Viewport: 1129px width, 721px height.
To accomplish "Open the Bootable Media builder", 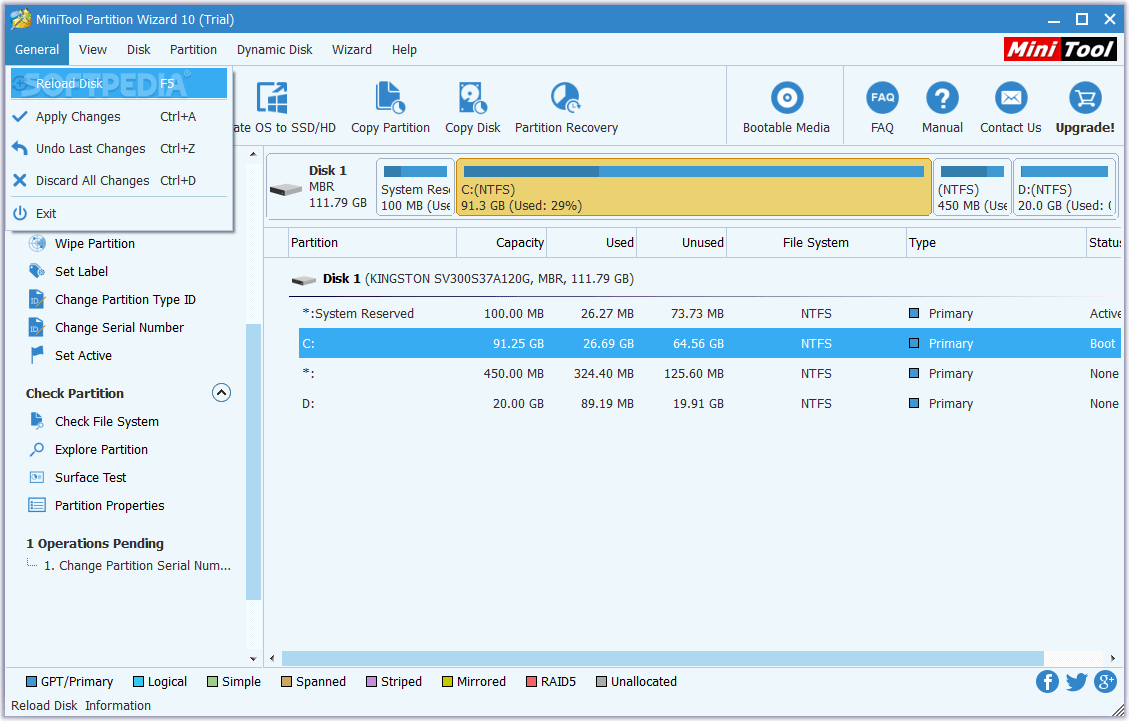I will [x=786, y=97].
